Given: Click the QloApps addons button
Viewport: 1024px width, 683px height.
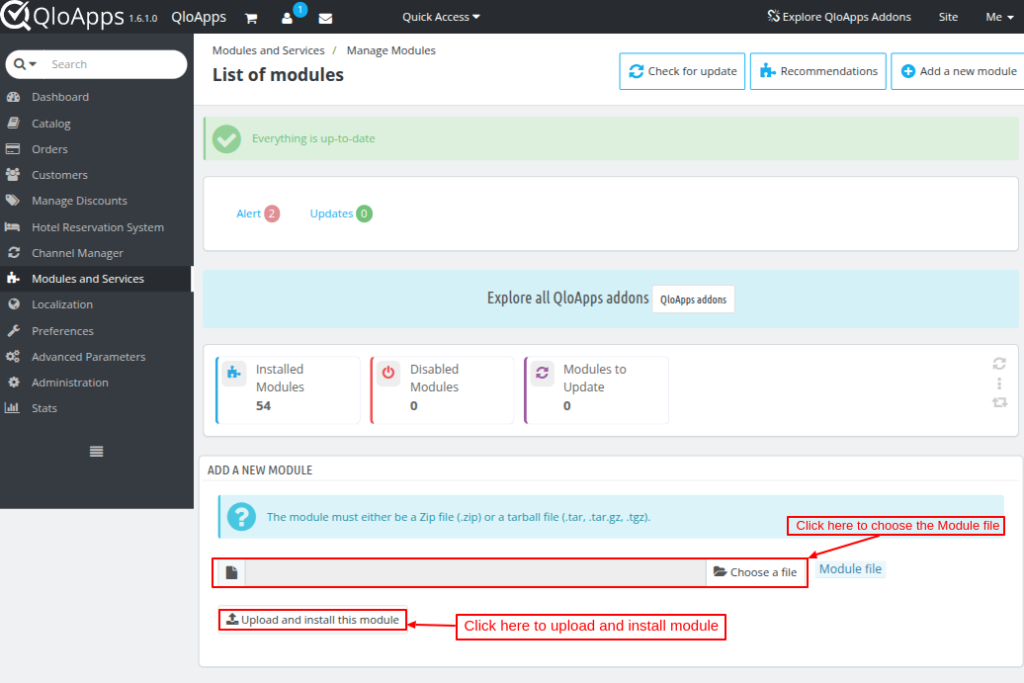Looking at the screenshot, I should [x=693, y=299].
